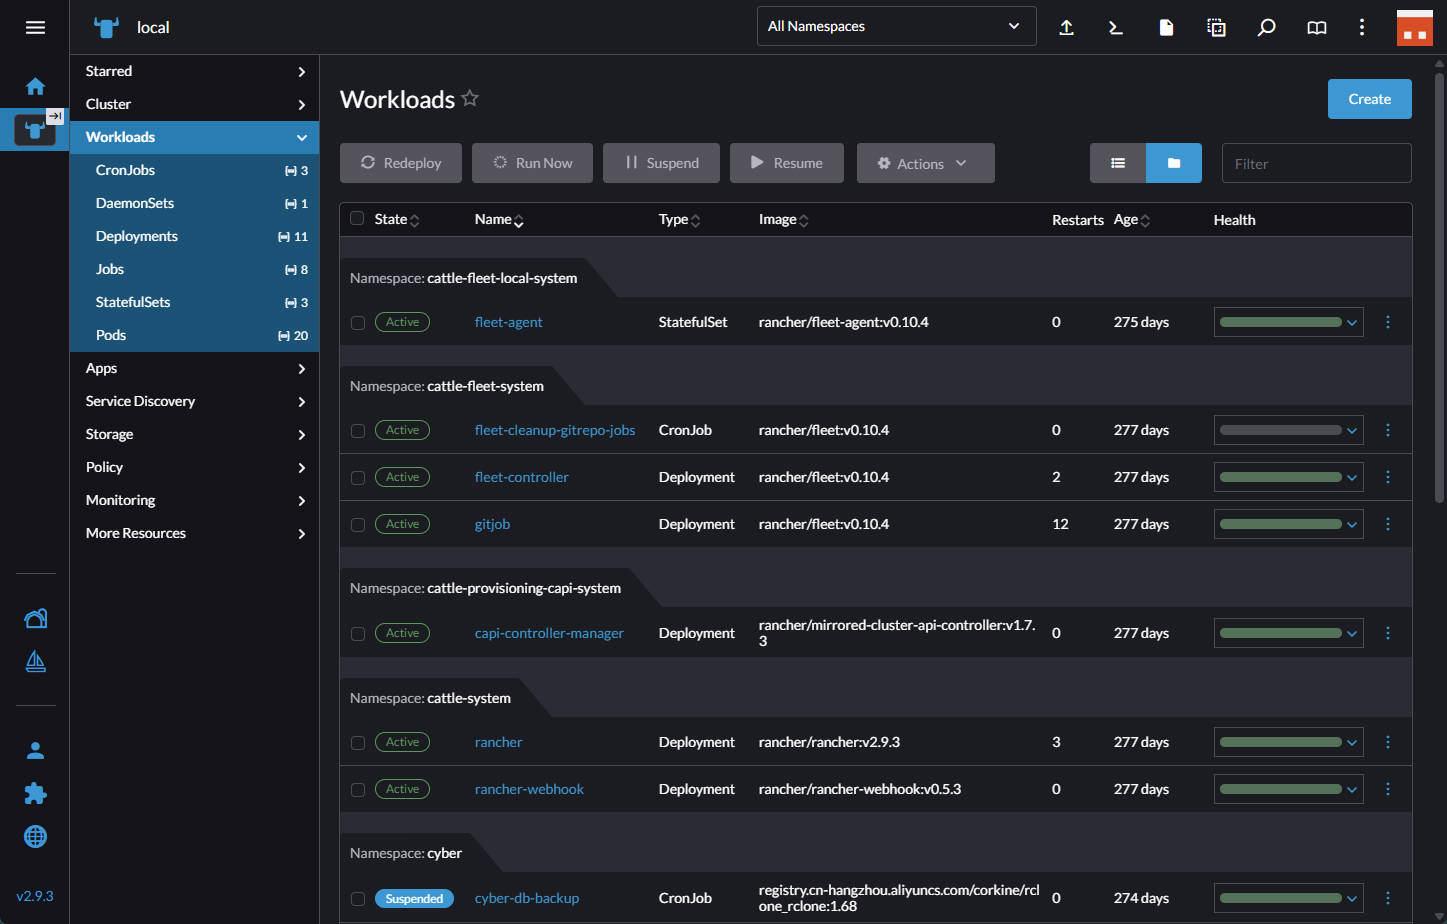Check the gitjob row checkbox
The height and width of the screenshot is (924, 1447).
(x=358, y=525)
